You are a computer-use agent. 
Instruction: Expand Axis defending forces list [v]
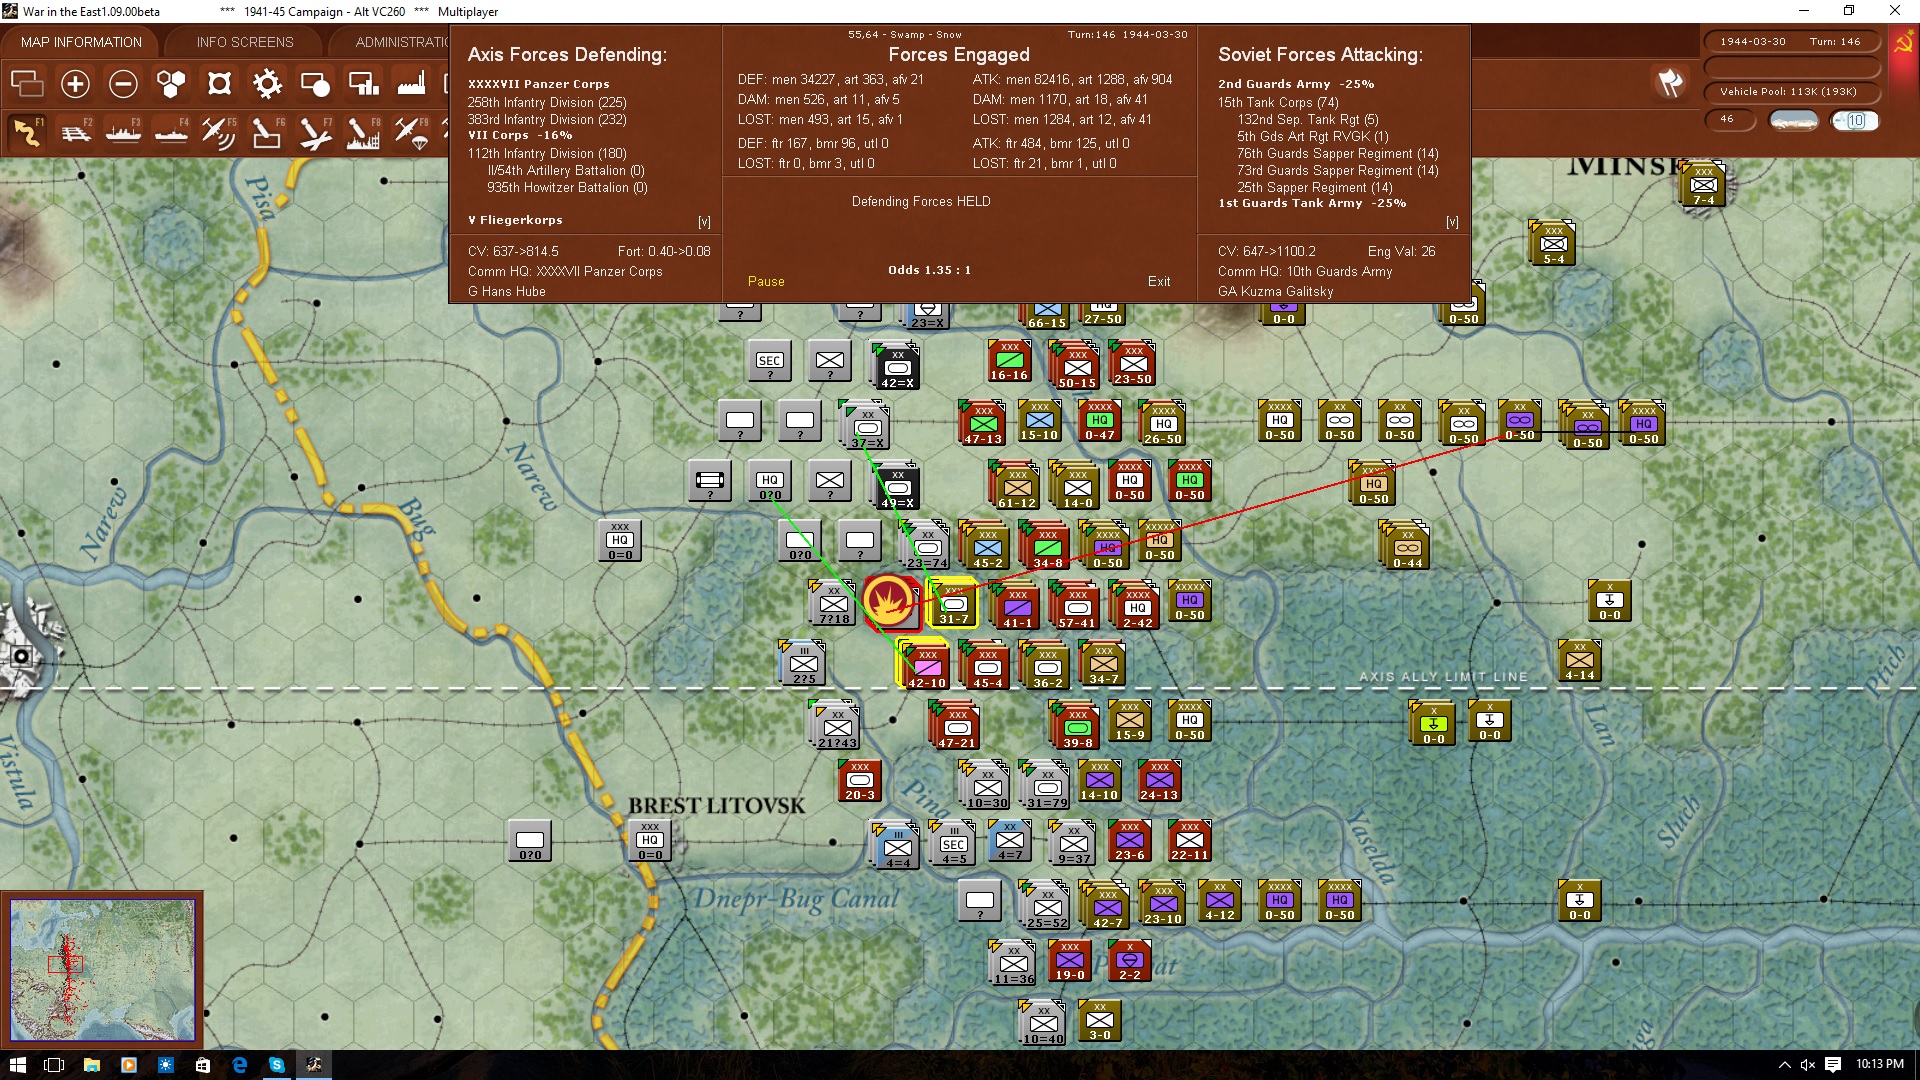click(704, 222)
